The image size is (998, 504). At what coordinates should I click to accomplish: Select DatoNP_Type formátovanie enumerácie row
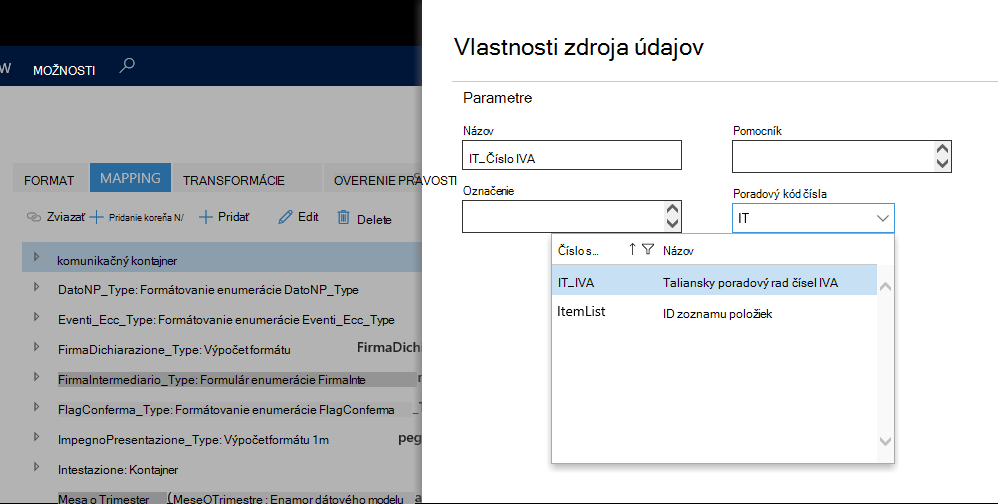(221, 290)
